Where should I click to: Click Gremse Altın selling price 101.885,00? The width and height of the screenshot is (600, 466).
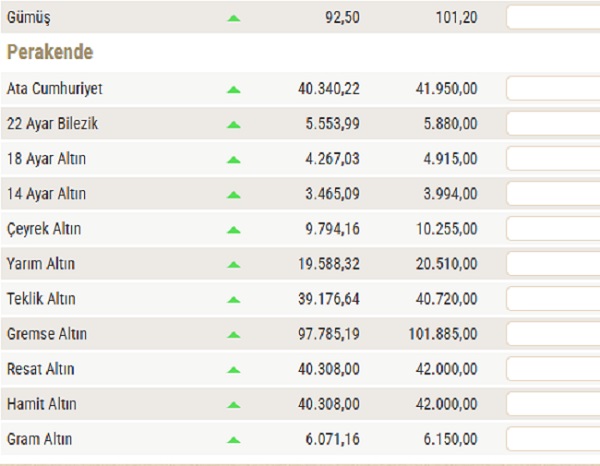444,334
